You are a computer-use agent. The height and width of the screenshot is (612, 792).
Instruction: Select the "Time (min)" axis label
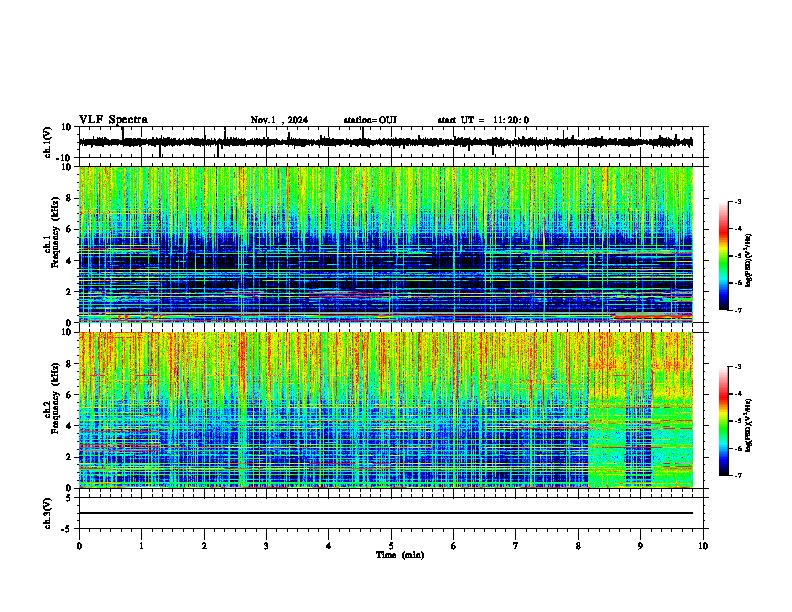point(400,555)
